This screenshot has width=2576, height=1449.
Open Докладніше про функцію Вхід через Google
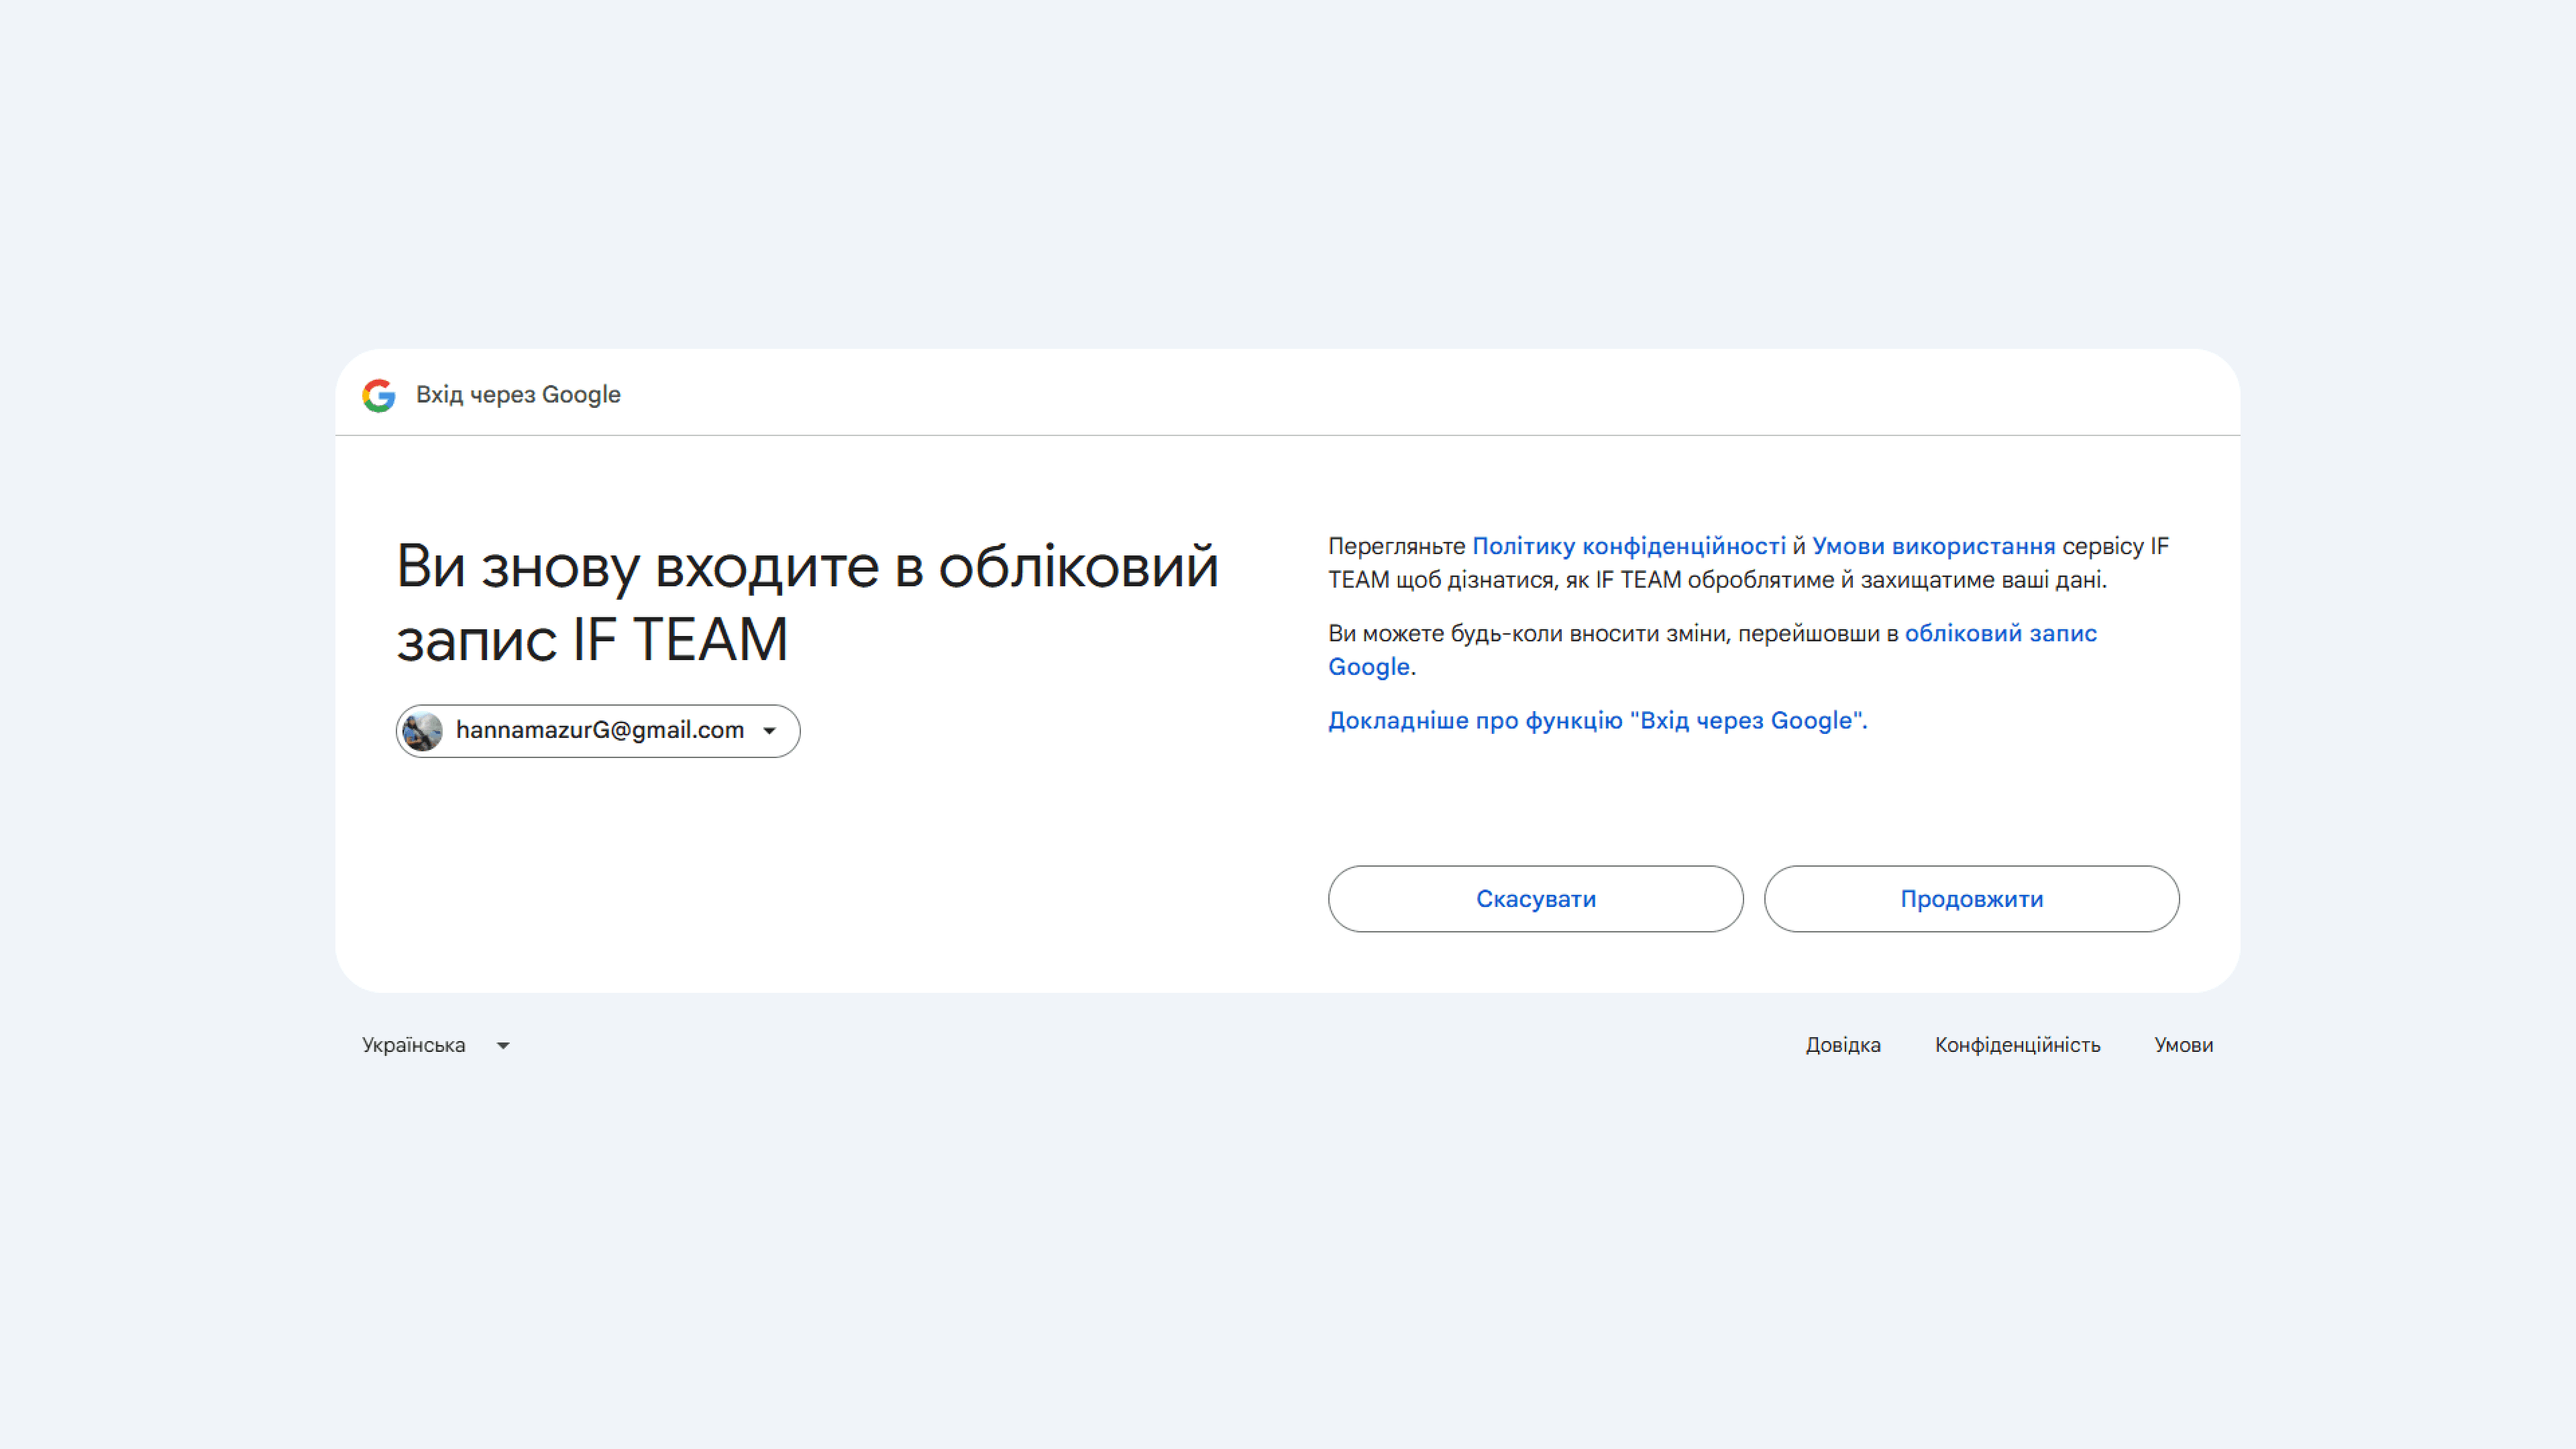click(x=1598, y=720)
